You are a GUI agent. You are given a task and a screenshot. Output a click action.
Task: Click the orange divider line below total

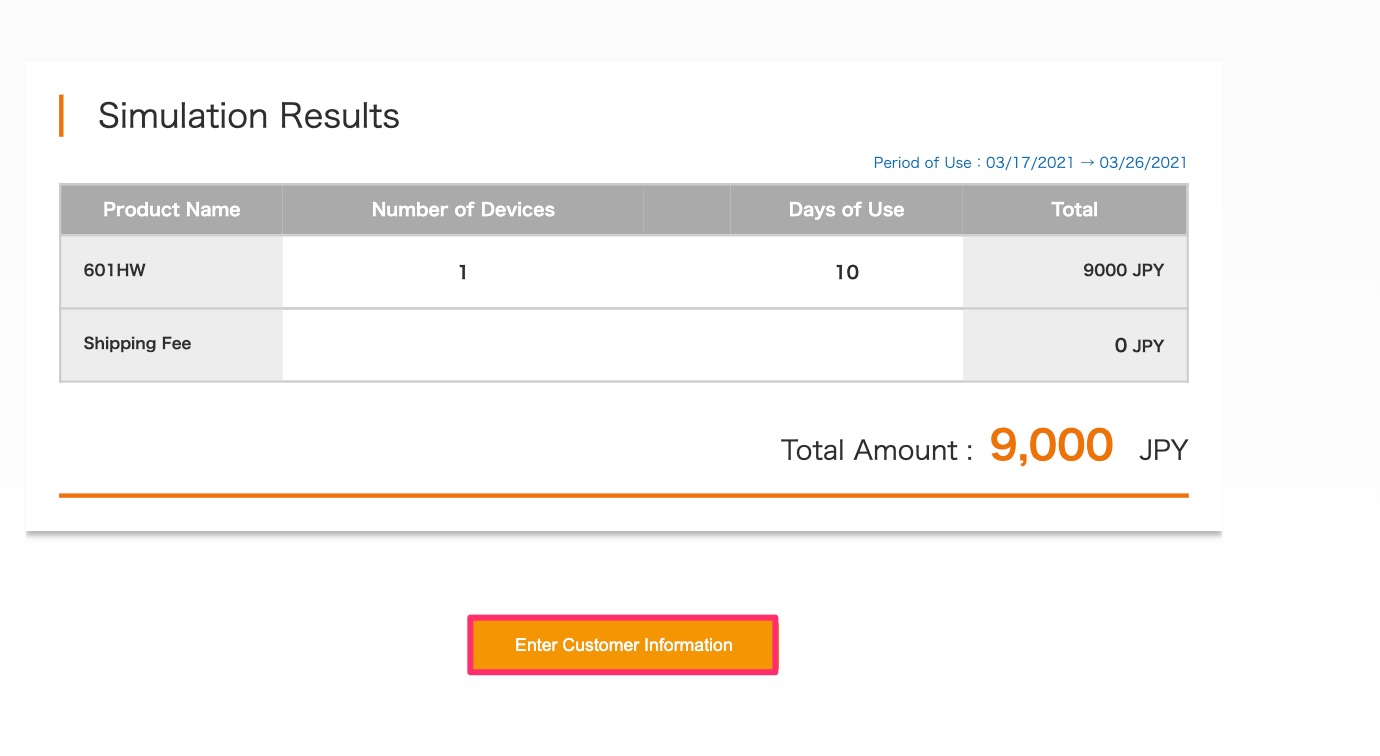(x=623, y=495)
